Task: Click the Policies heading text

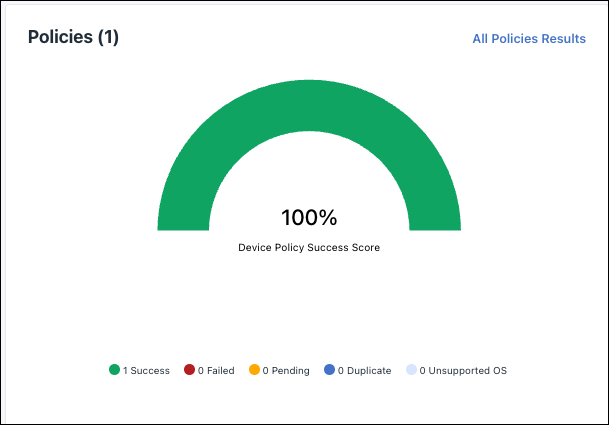Action: 60,37
